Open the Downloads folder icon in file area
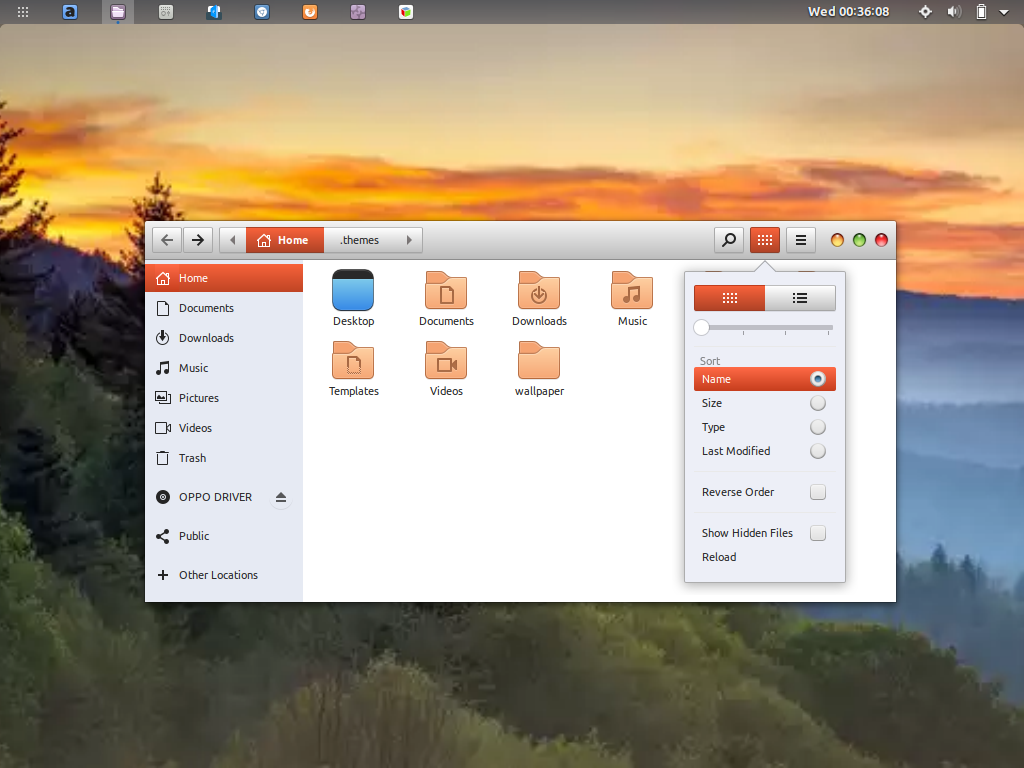Screen dimensions: 1024x768 click(x=539, y=298)
